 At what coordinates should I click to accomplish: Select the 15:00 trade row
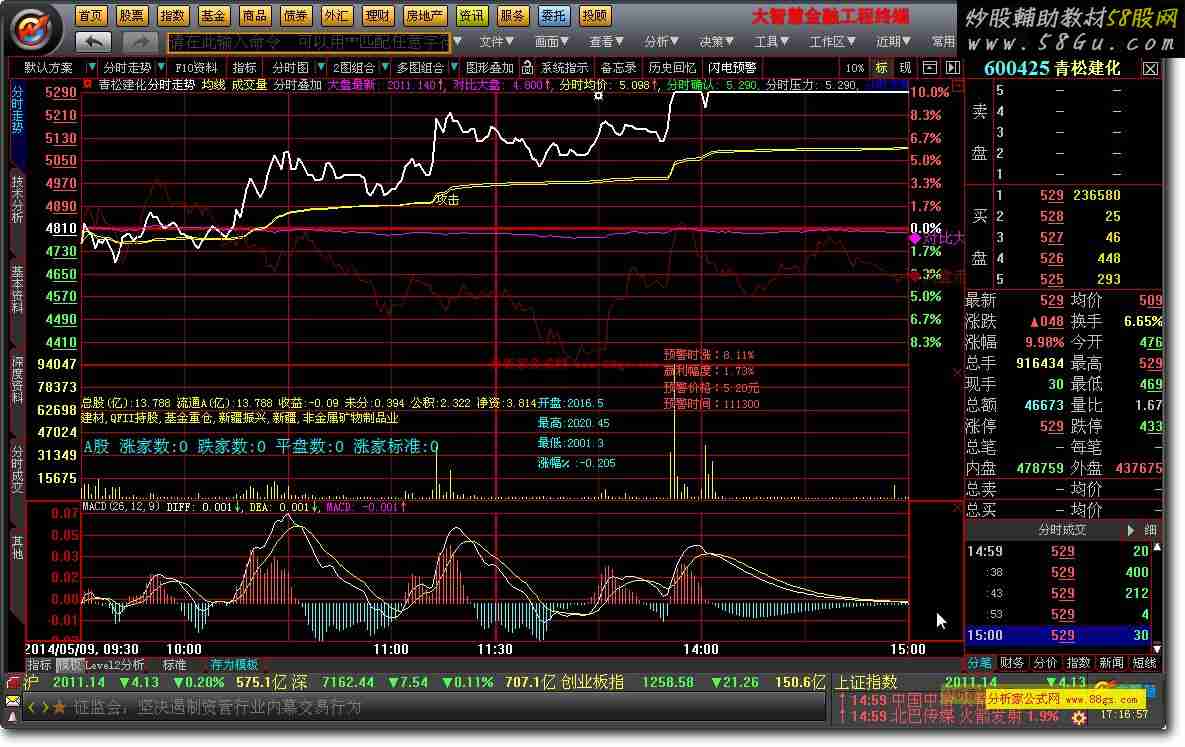pyautogui.click(x=1059, y=636)
